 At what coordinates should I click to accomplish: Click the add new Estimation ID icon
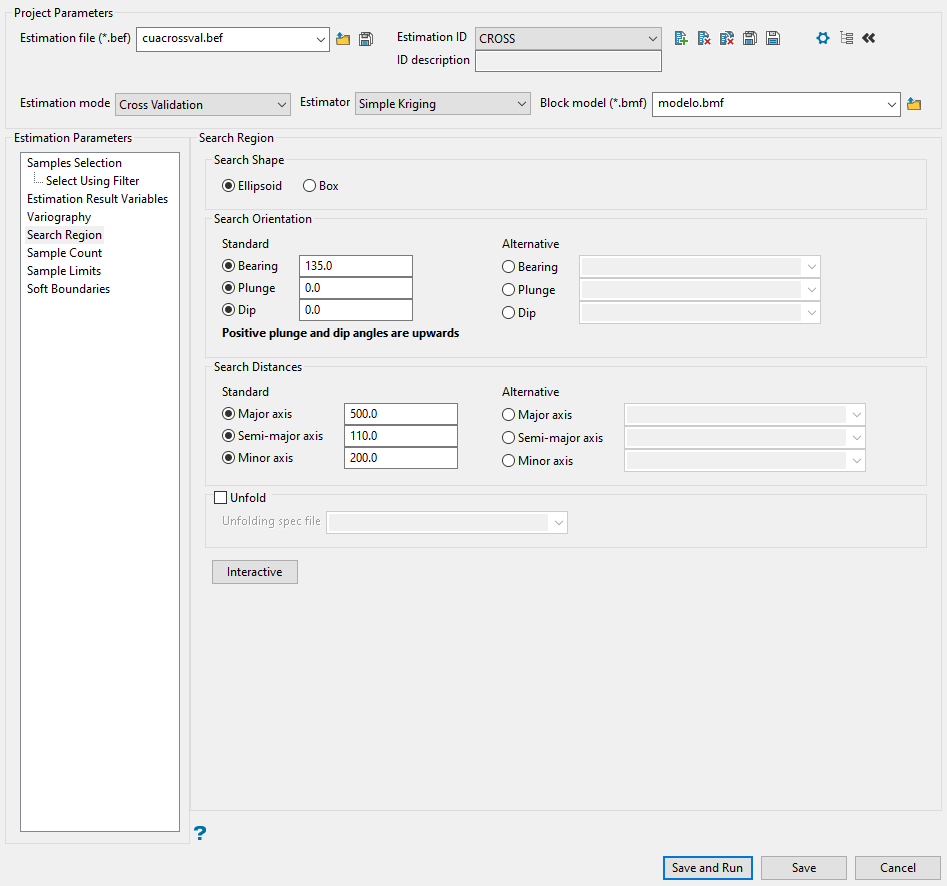coord(681,38)
